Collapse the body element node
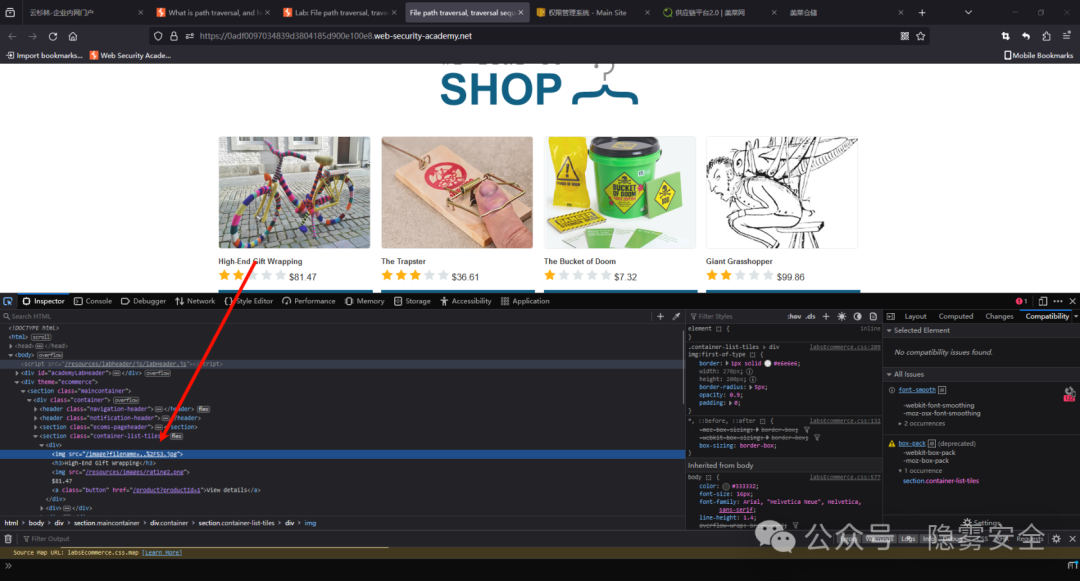 (10, 355)
